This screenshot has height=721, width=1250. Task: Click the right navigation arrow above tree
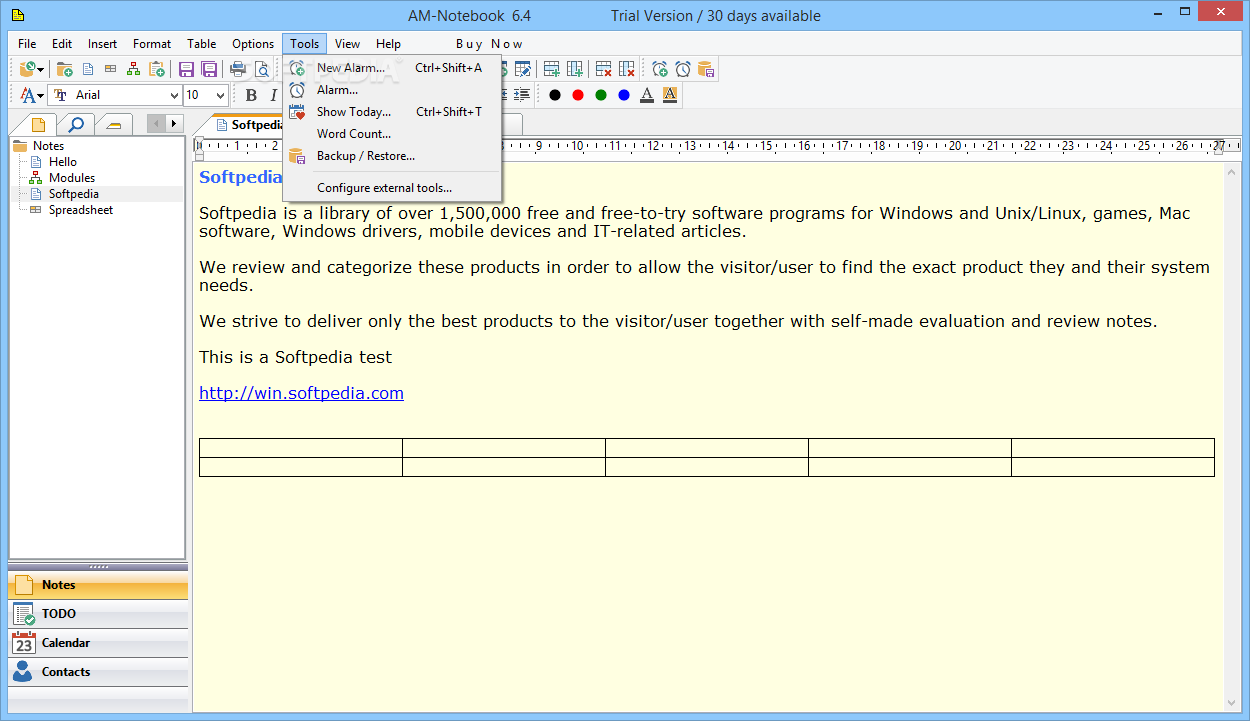tap(175, 124)
